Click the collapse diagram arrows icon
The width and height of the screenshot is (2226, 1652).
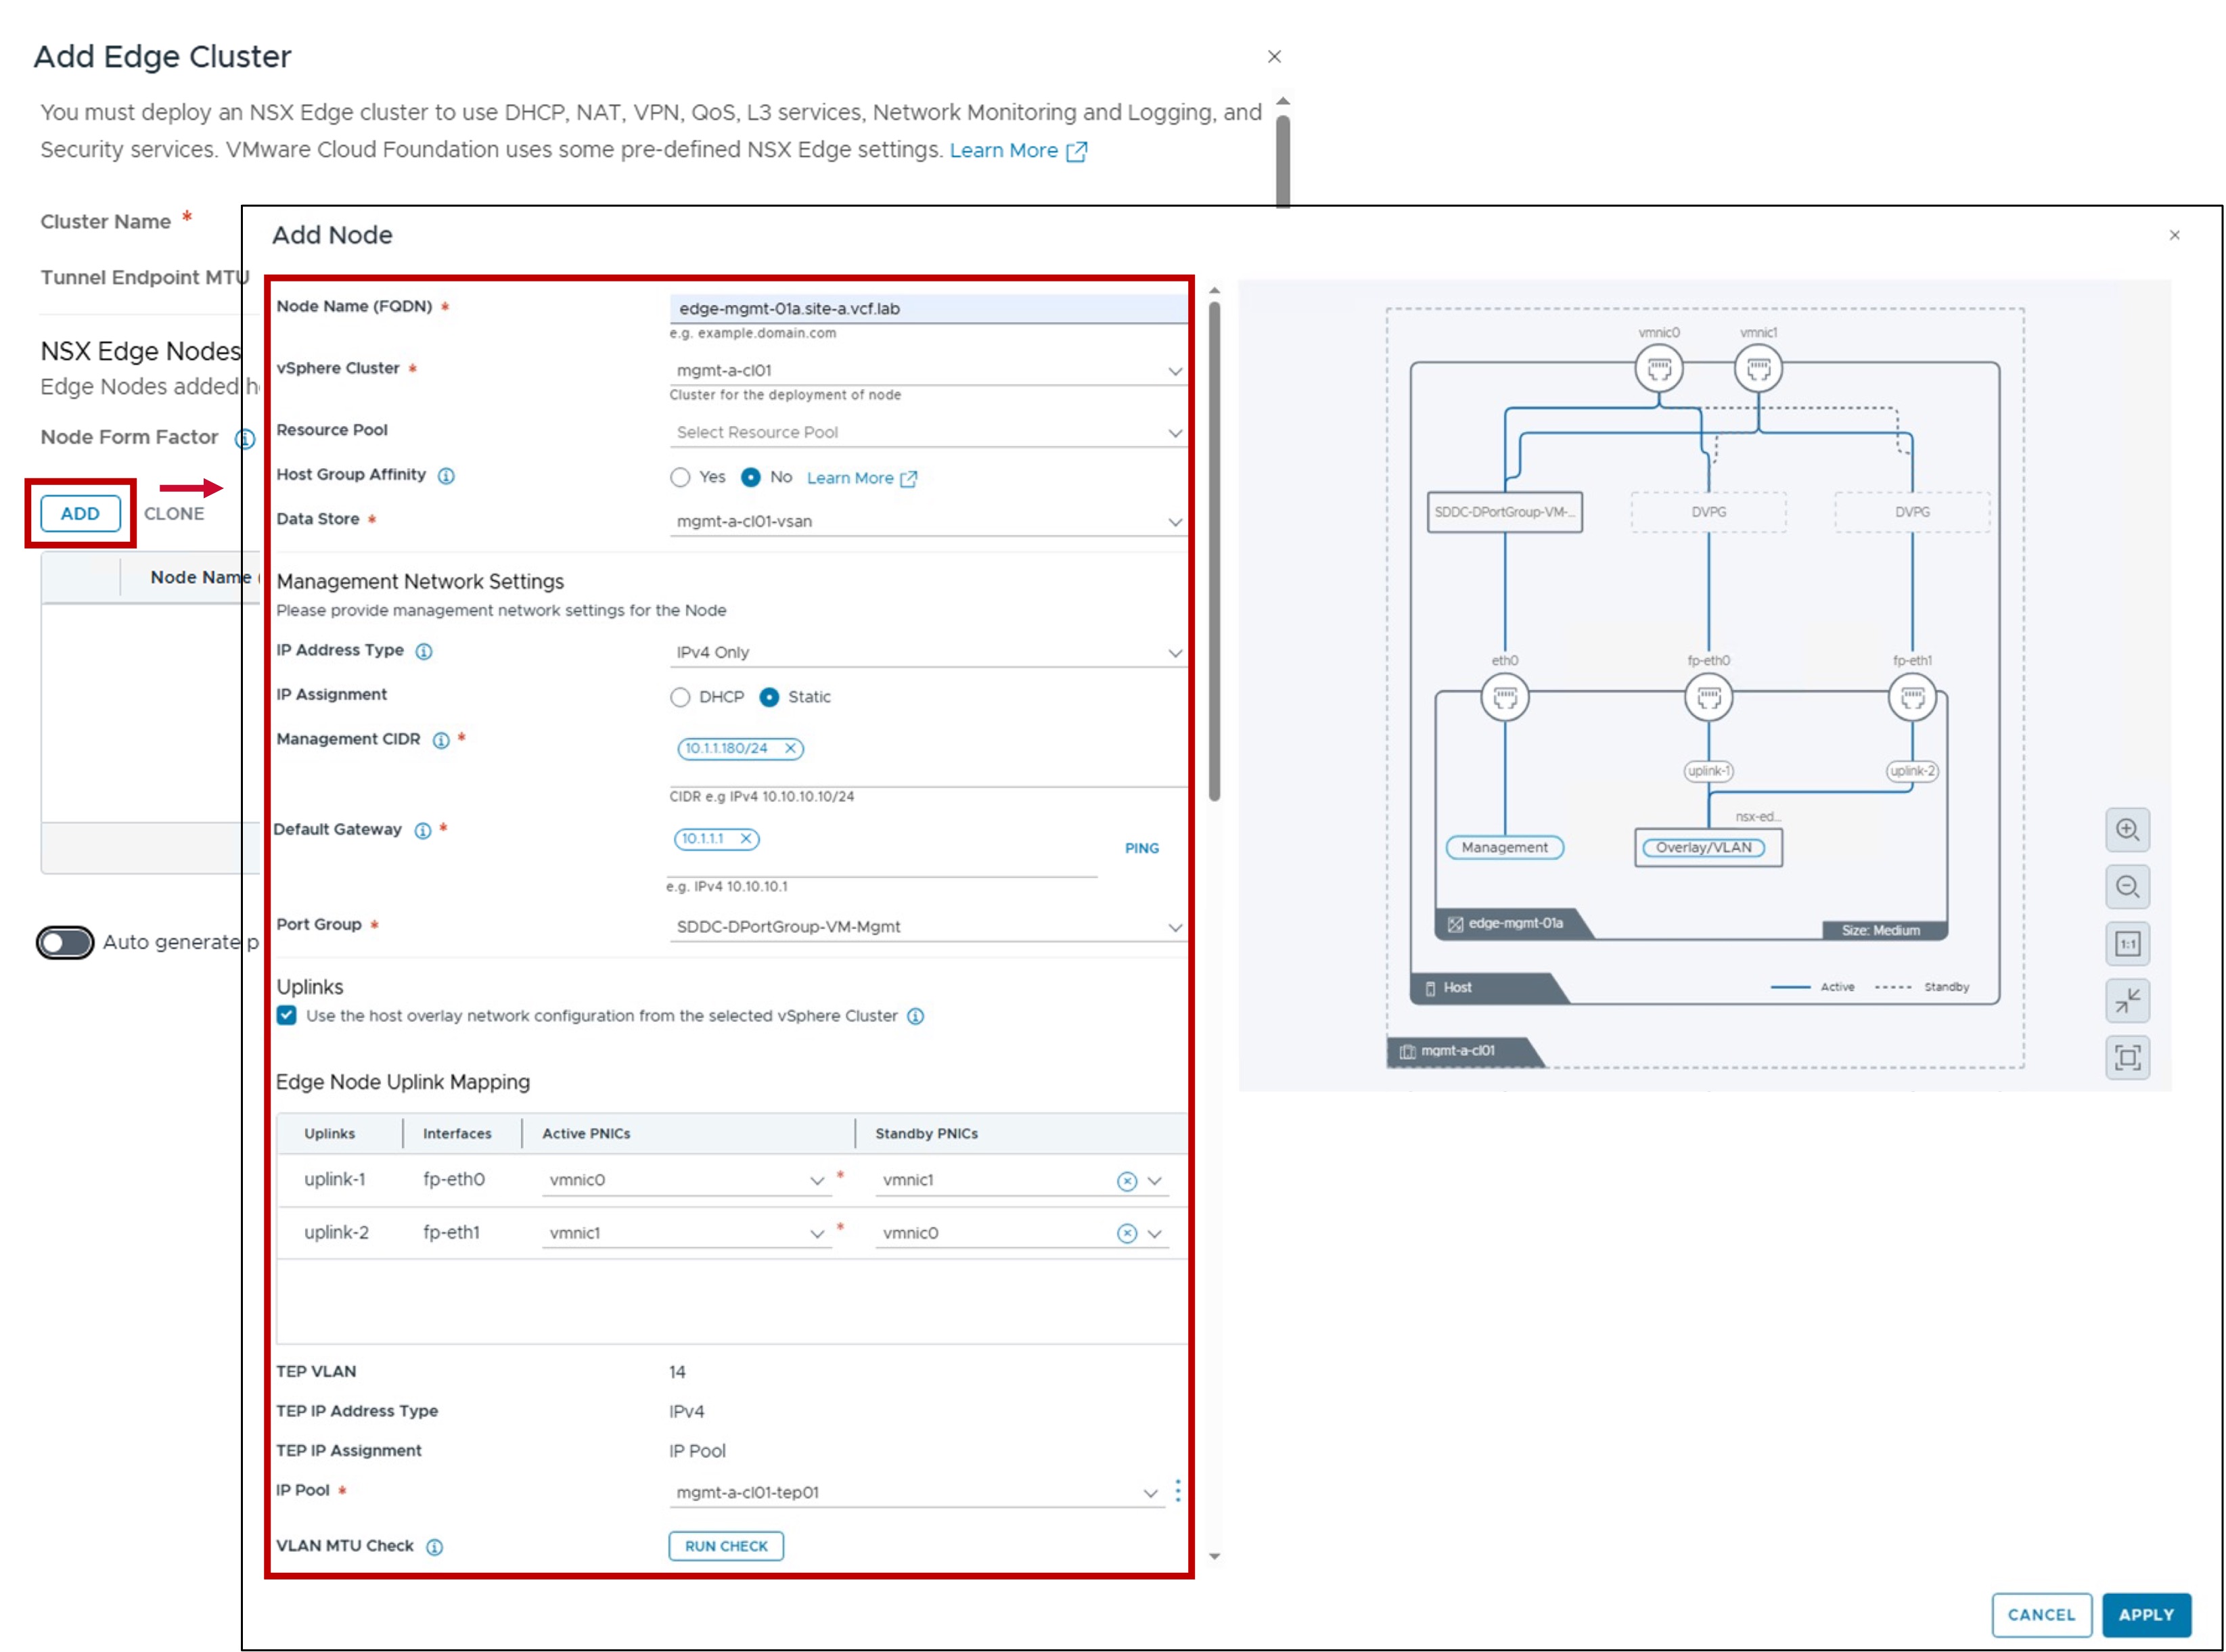point(2127,1000)
